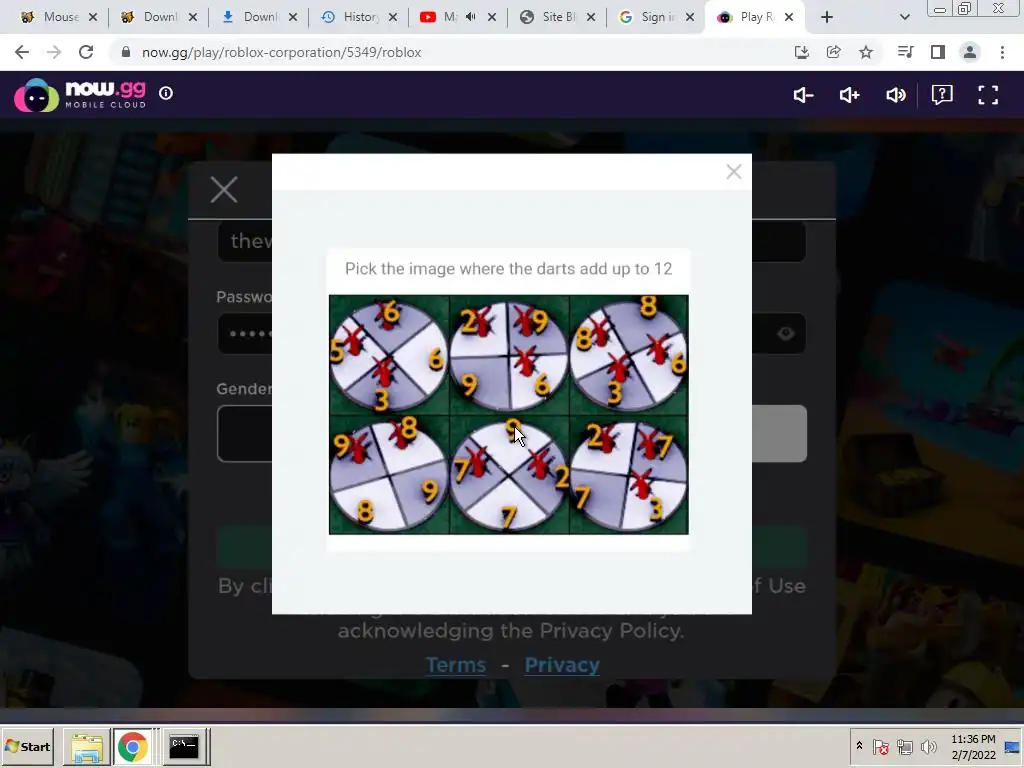
Task: Pick the bottom-left dartboard with 9 and 8 darts
Action: (x=389, y=475)
